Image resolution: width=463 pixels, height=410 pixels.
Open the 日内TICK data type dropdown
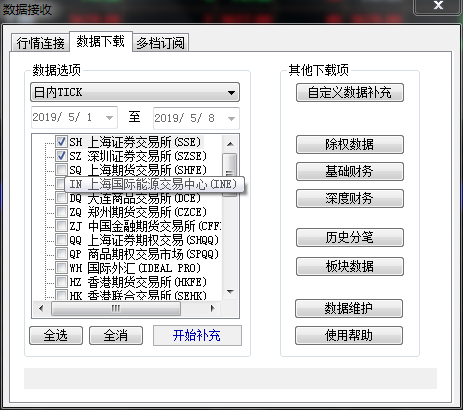coord(135,92)
